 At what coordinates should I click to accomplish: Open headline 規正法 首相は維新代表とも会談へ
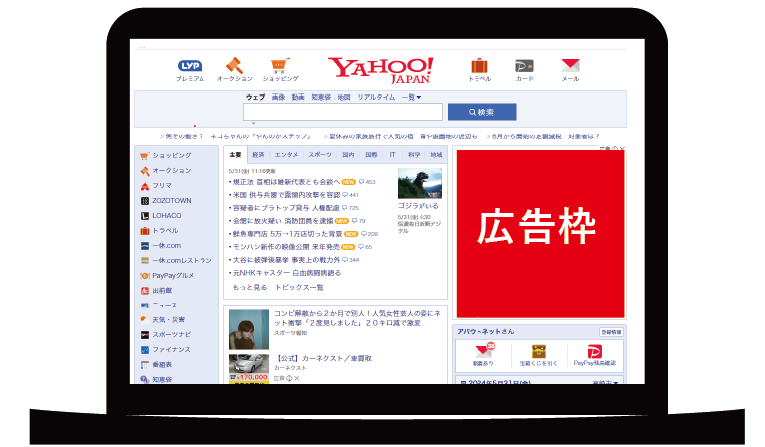[x=286, y=182]
